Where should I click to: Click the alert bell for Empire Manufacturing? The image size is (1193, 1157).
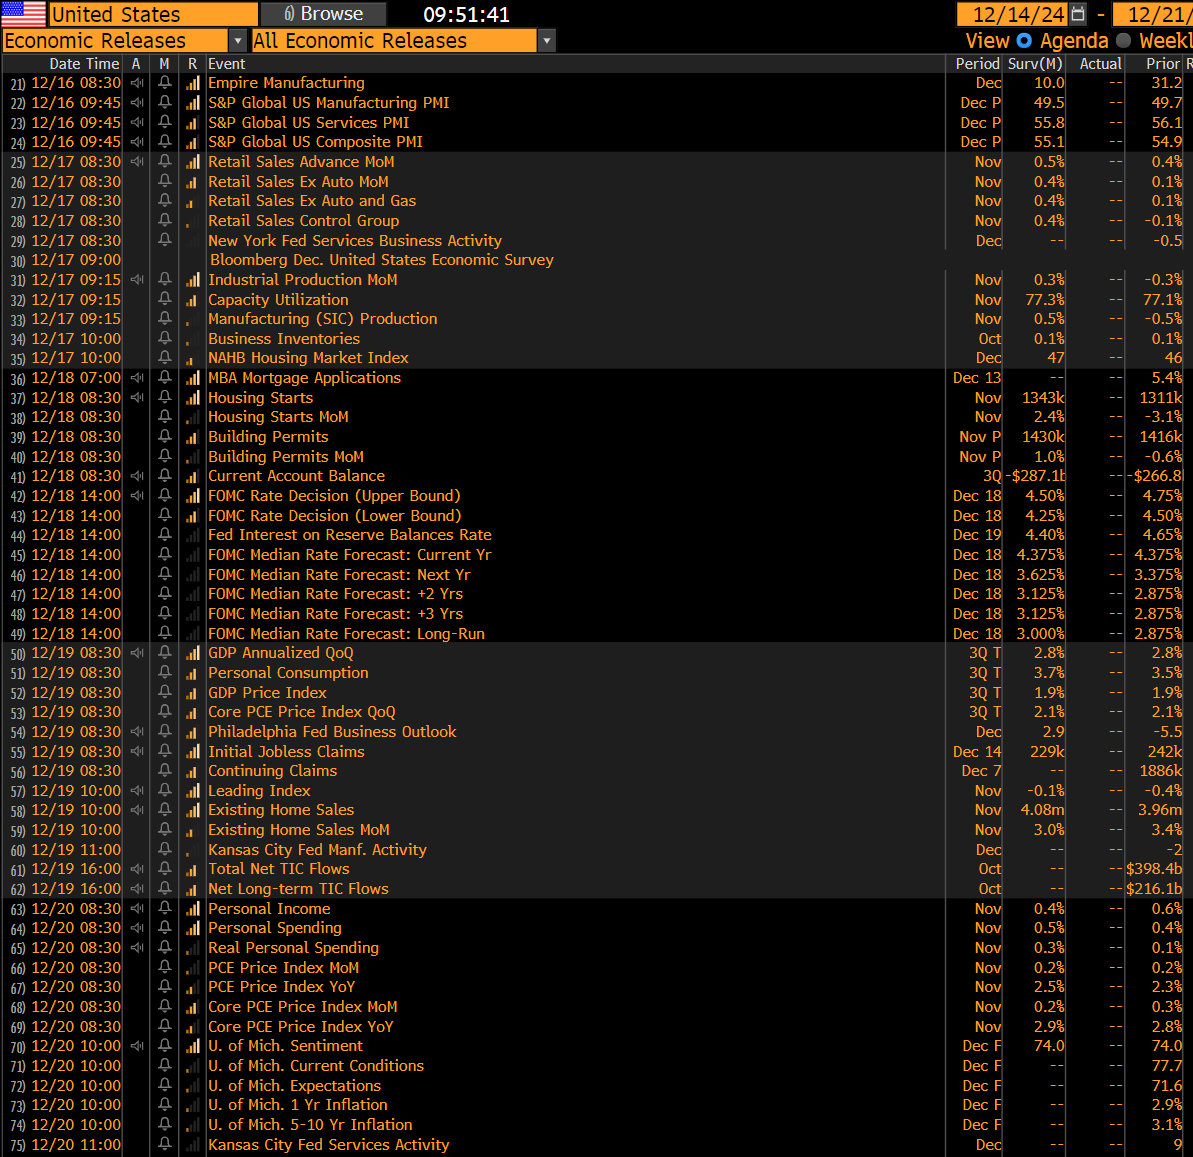tap(164, 83)
